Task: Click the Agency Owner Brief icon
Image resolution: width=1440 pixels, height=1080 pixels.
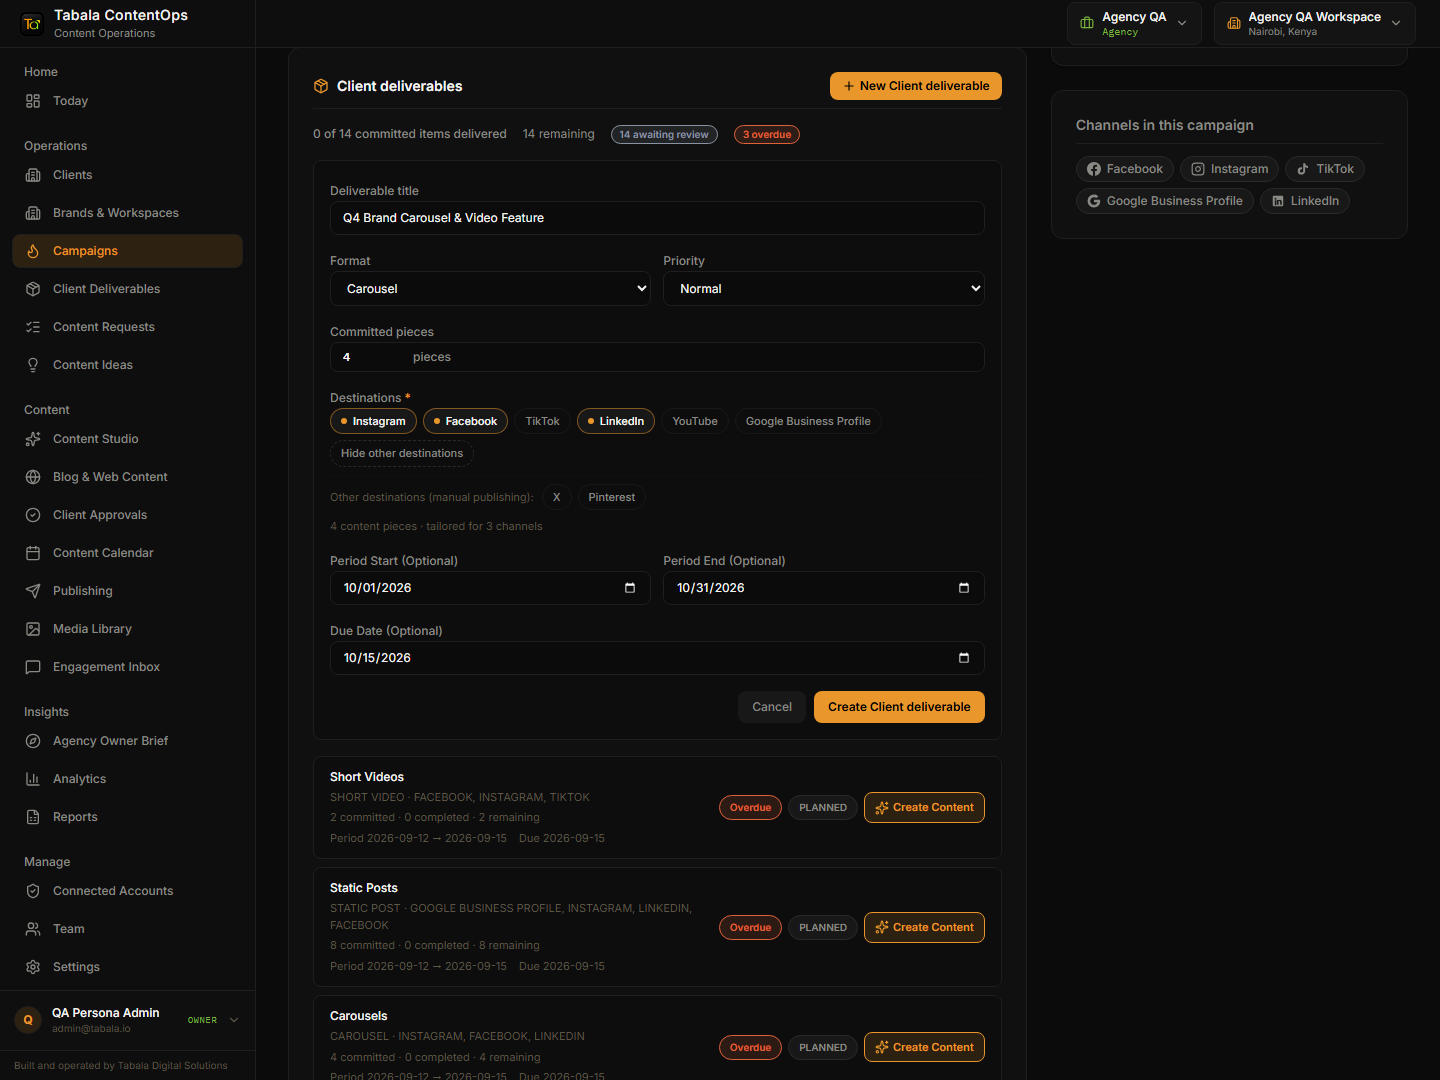Action: tap(33, 741)
